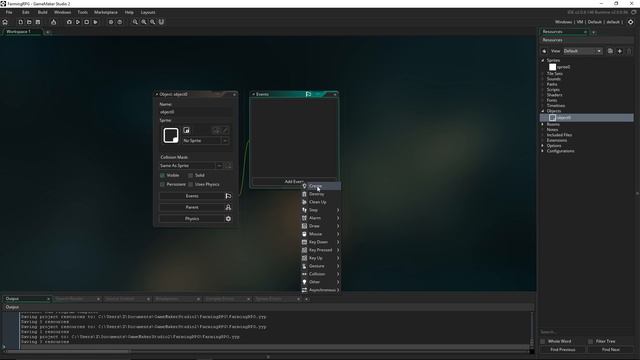Save project using toolbar disk icon
Viewport: 640px width, 360px height.
coord(38,22)
